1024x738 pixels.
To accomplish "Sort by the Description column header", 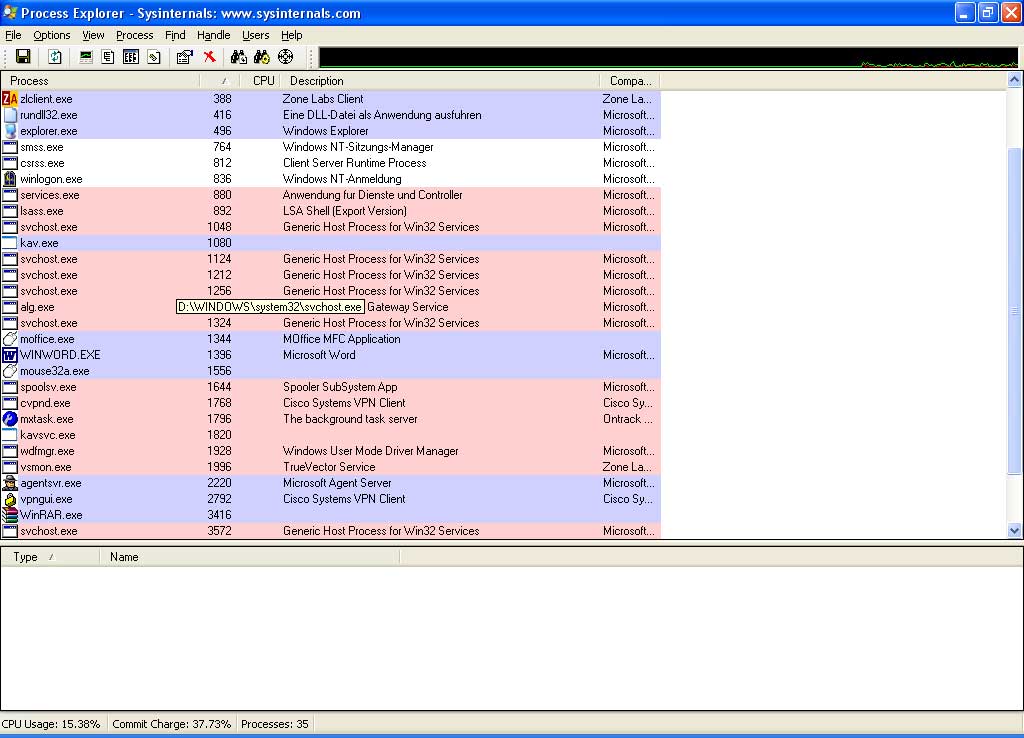I will pyautogui.click(x=440, y=81).
